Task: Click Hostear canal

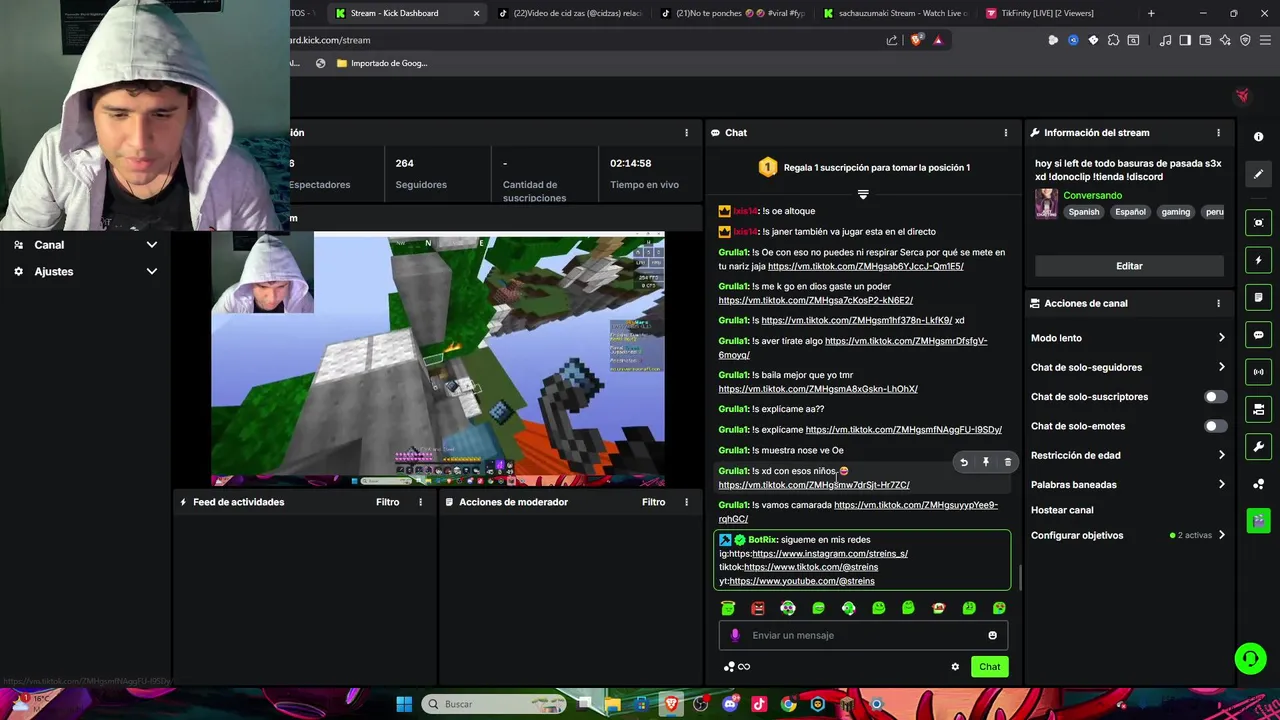Action: point(1062,510)
